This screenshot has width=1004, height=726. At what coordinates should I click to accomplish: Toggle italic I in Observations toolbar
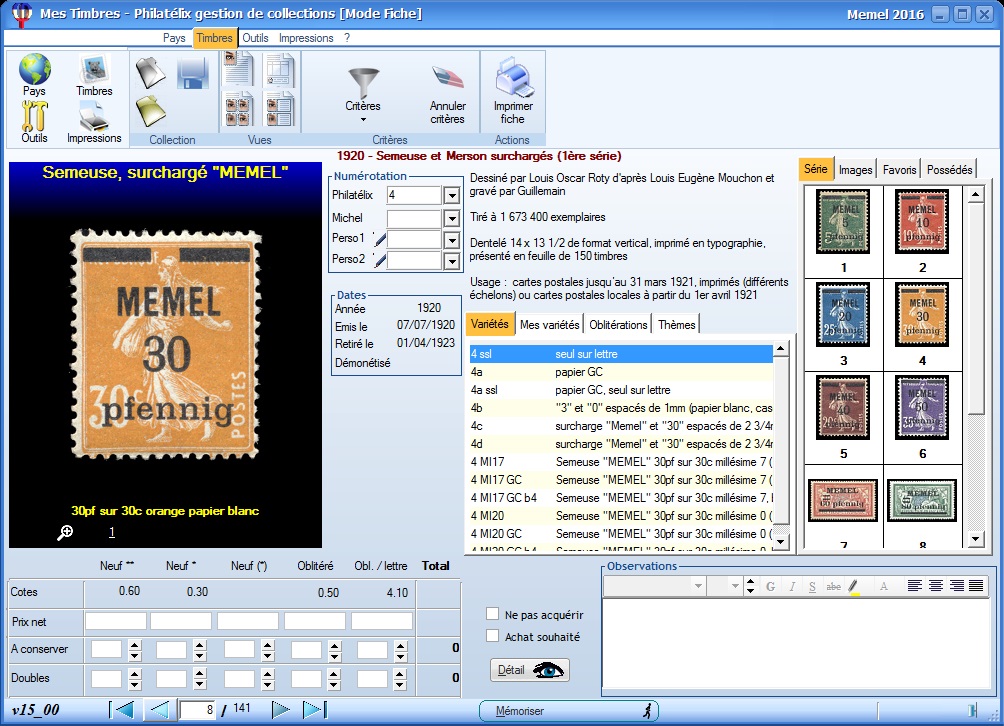pyautogui.click(x=792, y=586)
